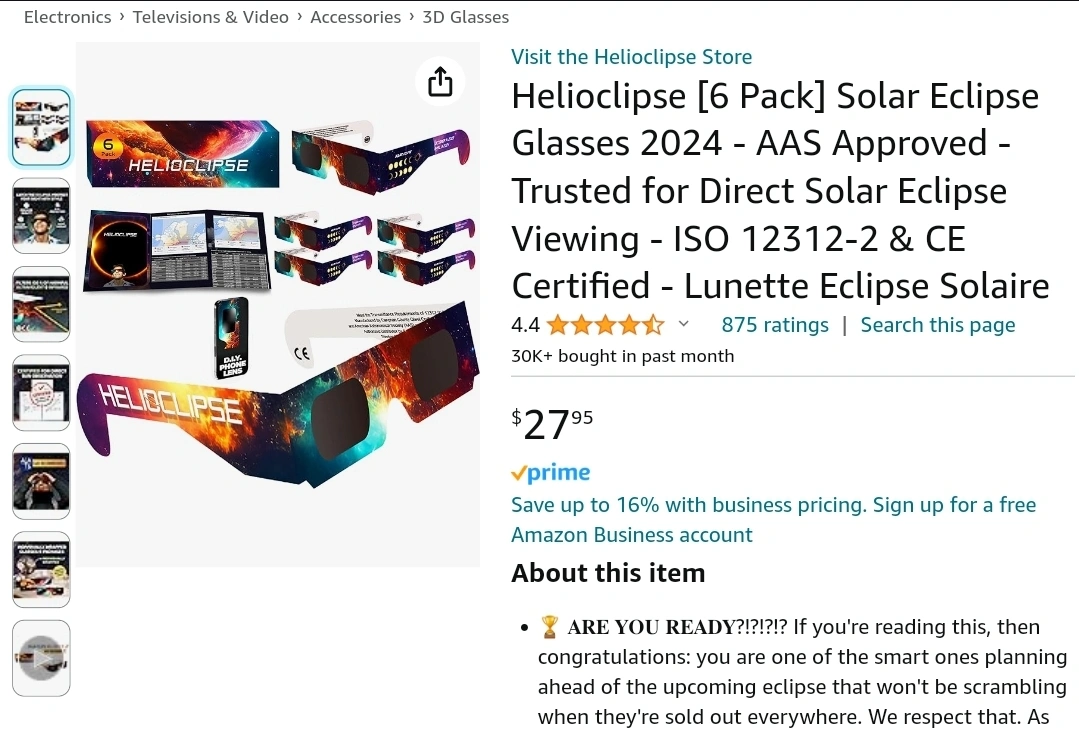Click Search this page link
The image size is (1079, 730).
[937, 325]
